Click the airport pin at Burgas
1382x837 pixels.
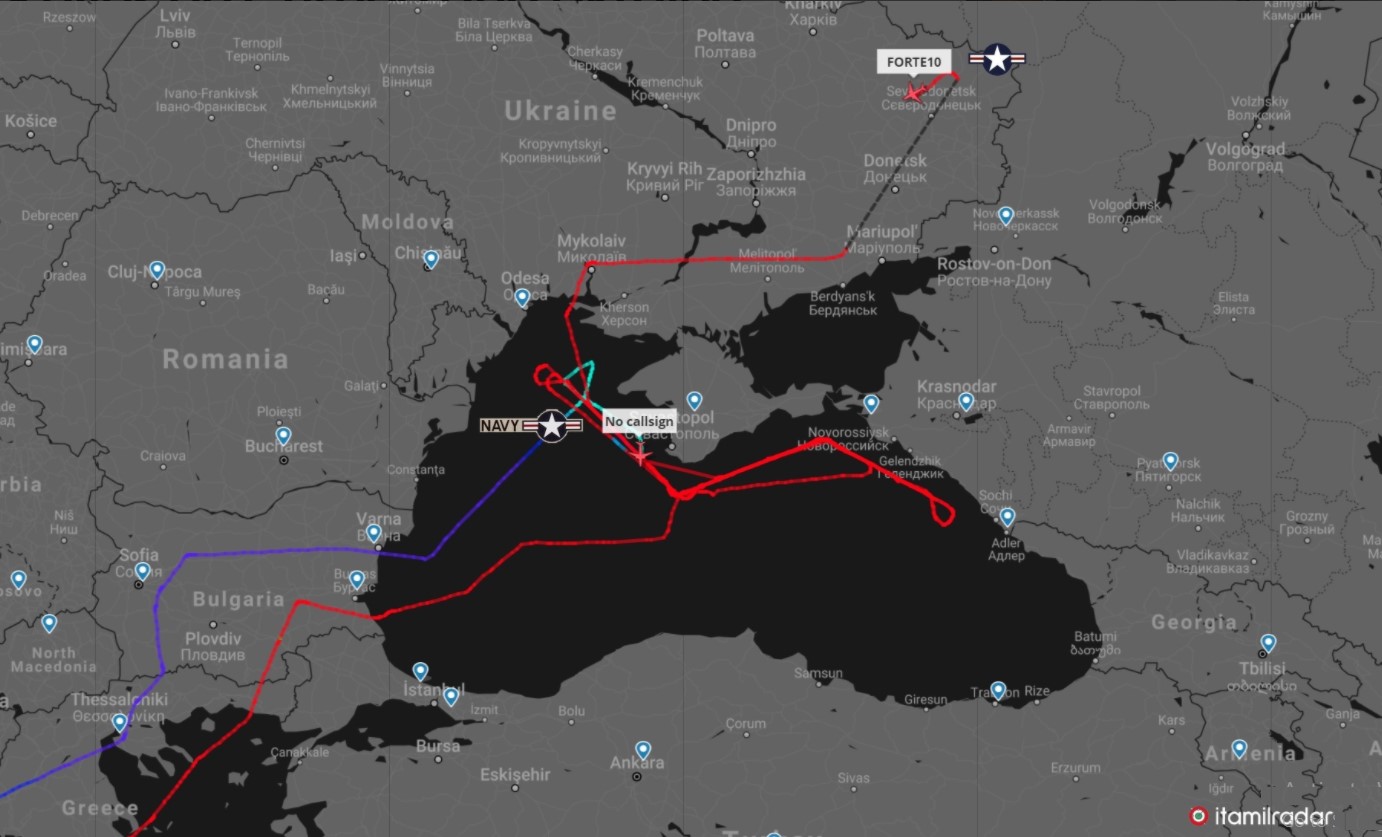coord(356,580)
